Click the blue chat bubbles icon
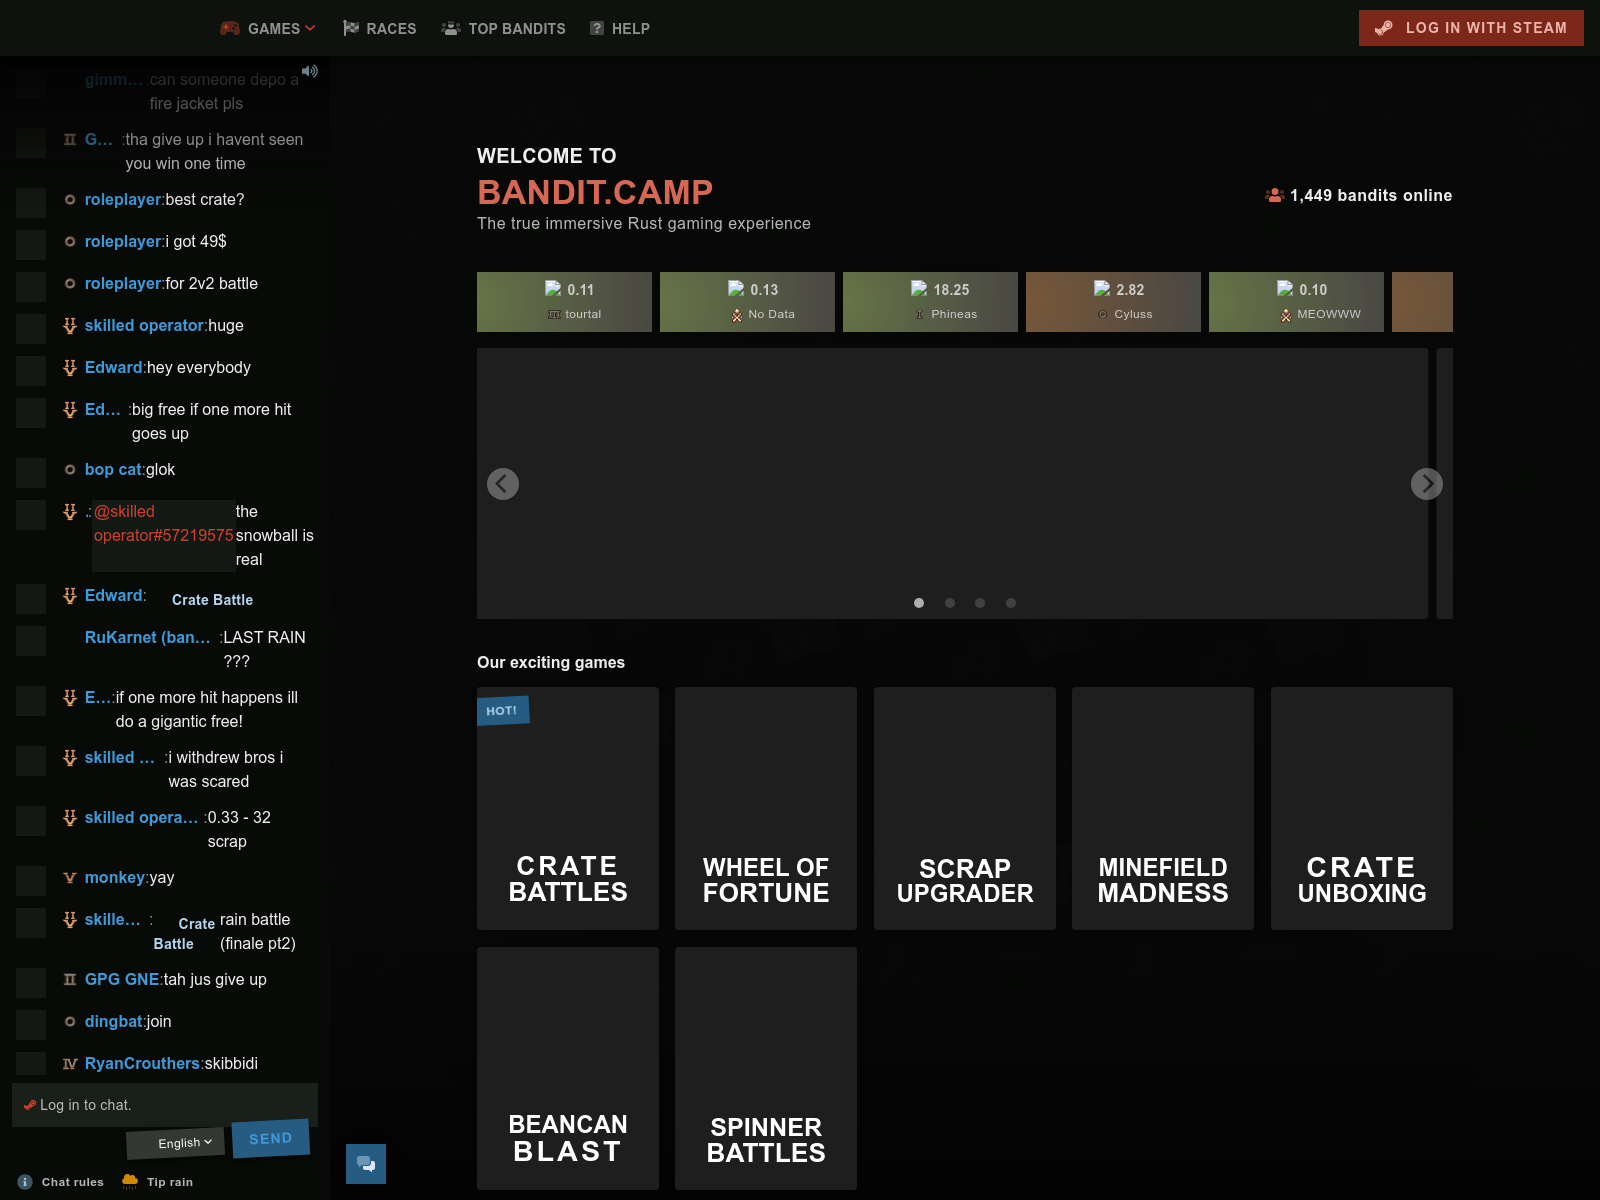This screenshot has height=1200, width=1600. [x=366, y=1163]
